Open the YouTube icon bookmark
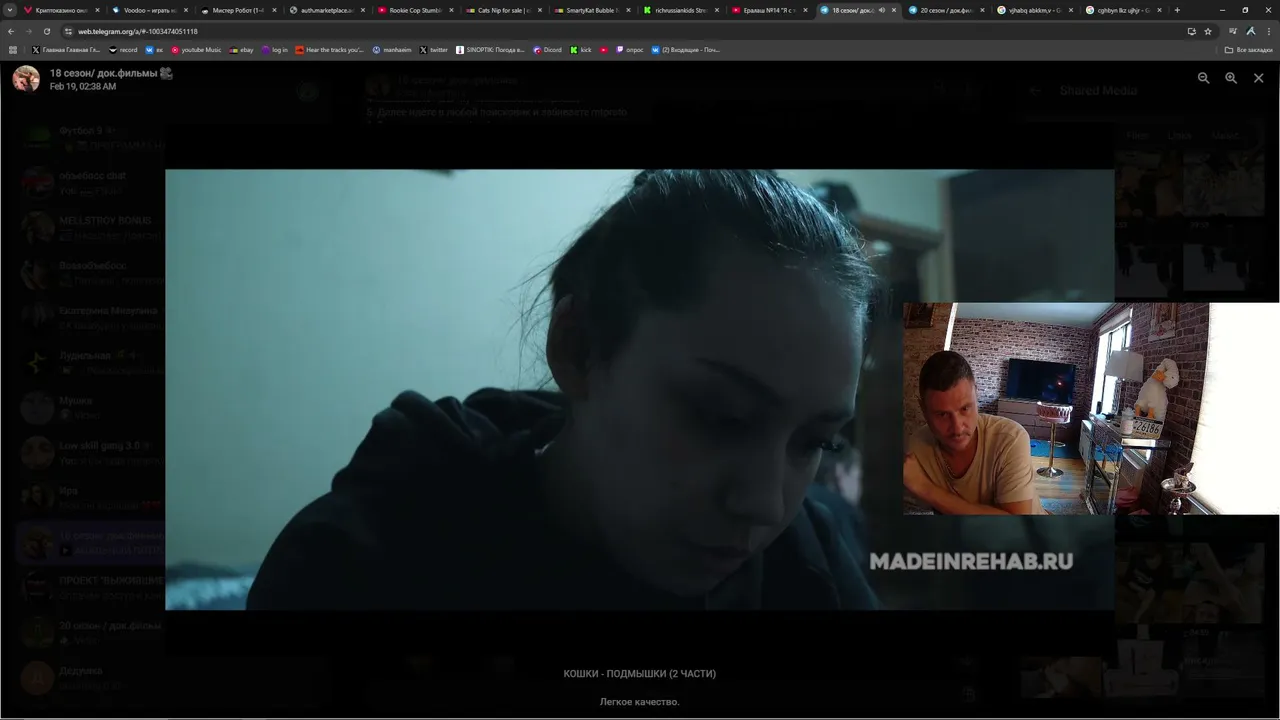Image resolution: width=1280 pixels, height=720 pixels. pyautogui.click(x=604, y=50)
